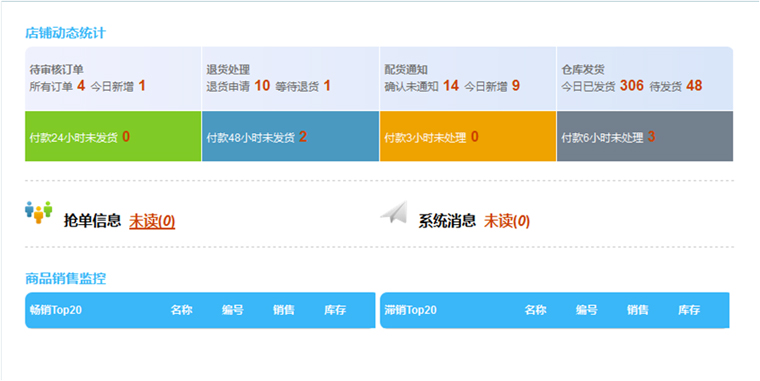
Task: Open 未读(0) link next to 系统消息
Action: (x=507, y=221)
